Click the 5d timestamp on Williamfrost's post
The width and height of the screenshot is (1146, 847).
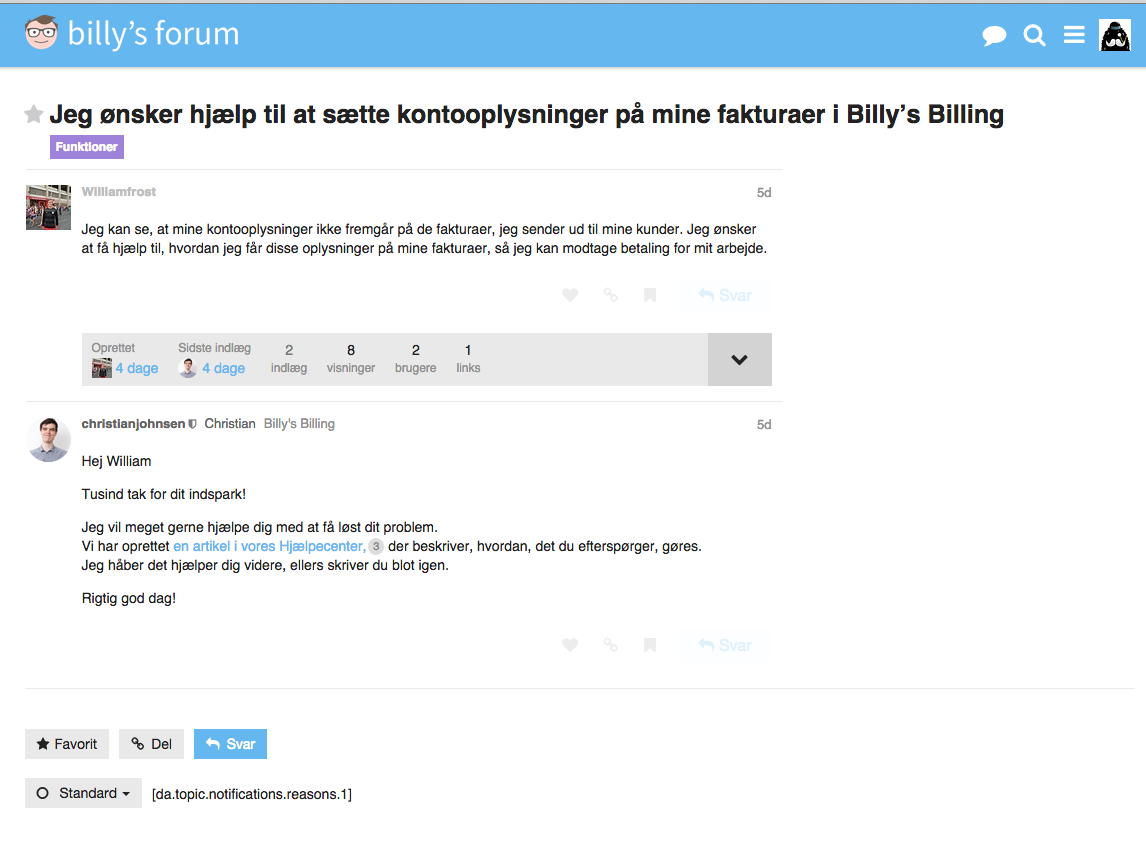pos(764,192)
